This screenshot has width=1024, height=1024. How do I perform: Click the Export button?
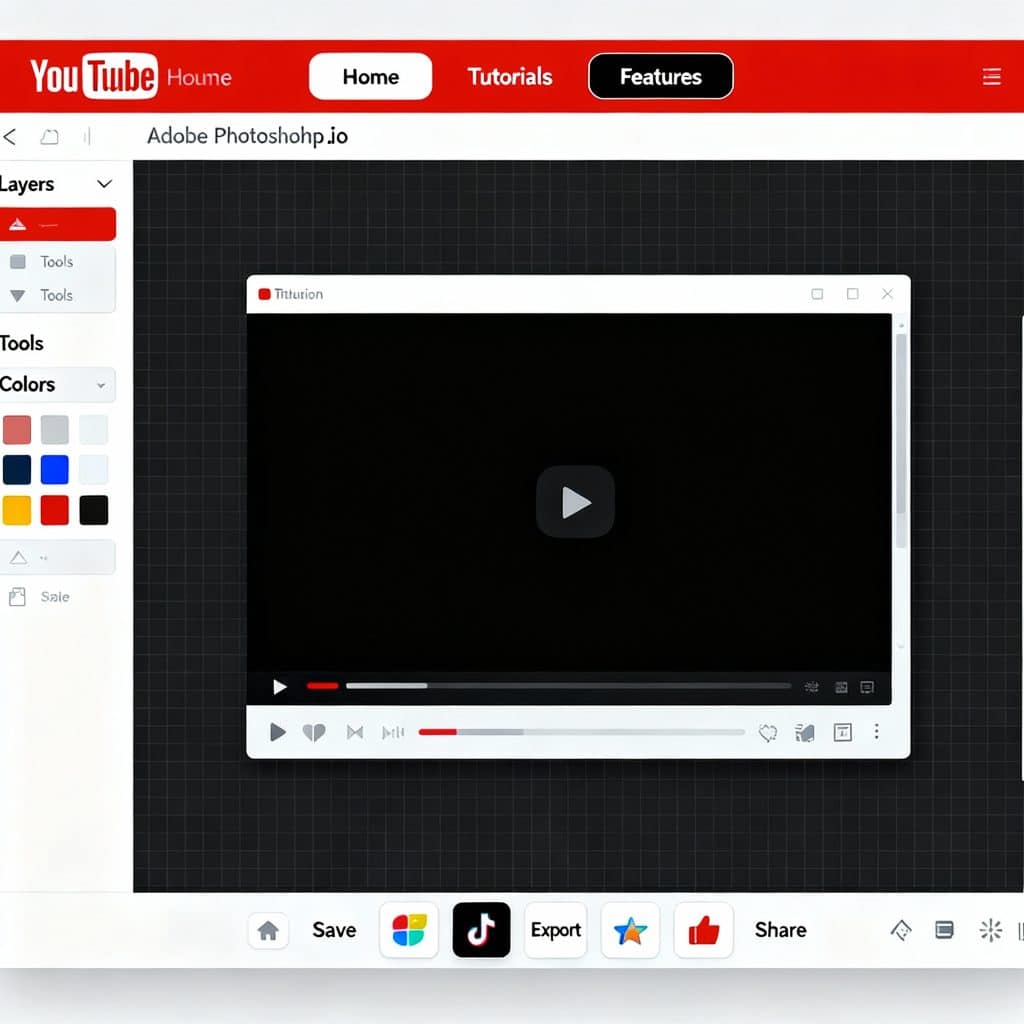[x=556, y=930]
